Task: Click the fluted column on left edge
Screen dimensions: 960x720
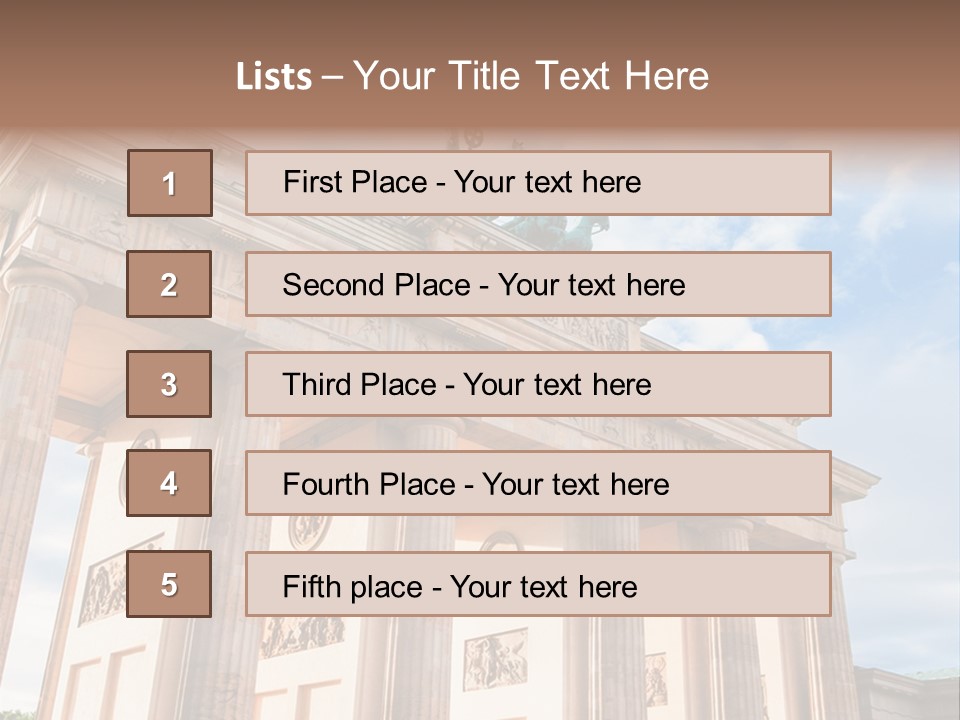Action: (x=30, y=400)
